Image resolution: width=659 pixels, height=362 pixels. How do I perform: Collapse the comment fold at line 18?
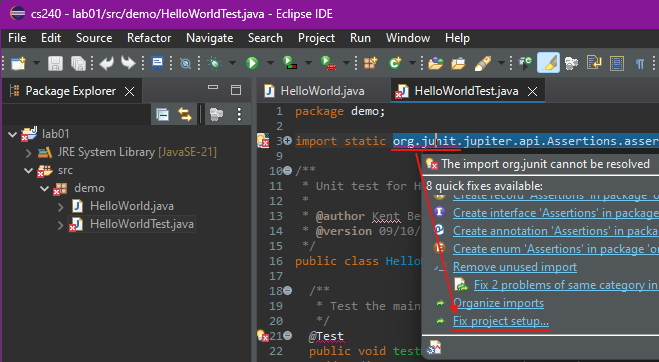tap(287, 290)
